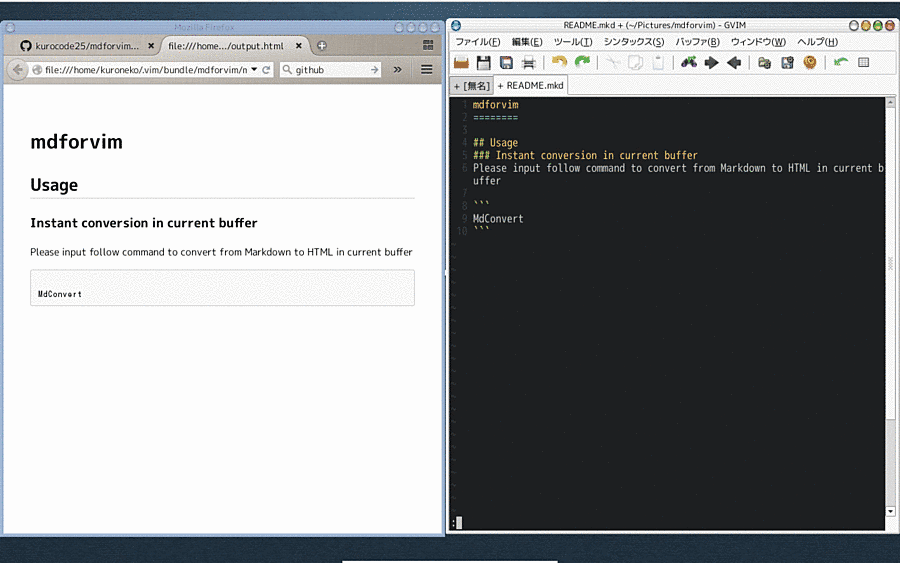Submit the search with the arrow button
Screen dimensions: 900x563
[375, 70]
